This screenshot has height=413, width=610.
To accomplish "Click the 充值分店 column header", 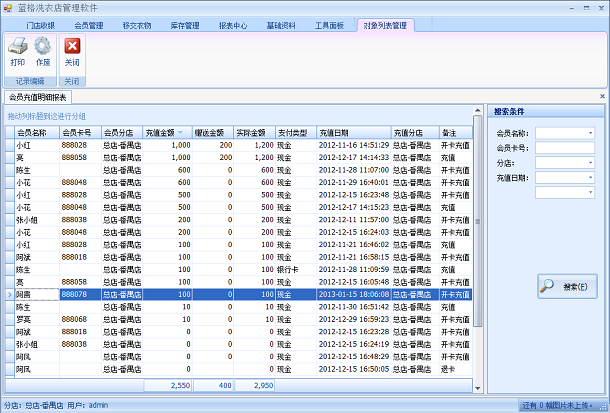I will (x=415, y=133).
